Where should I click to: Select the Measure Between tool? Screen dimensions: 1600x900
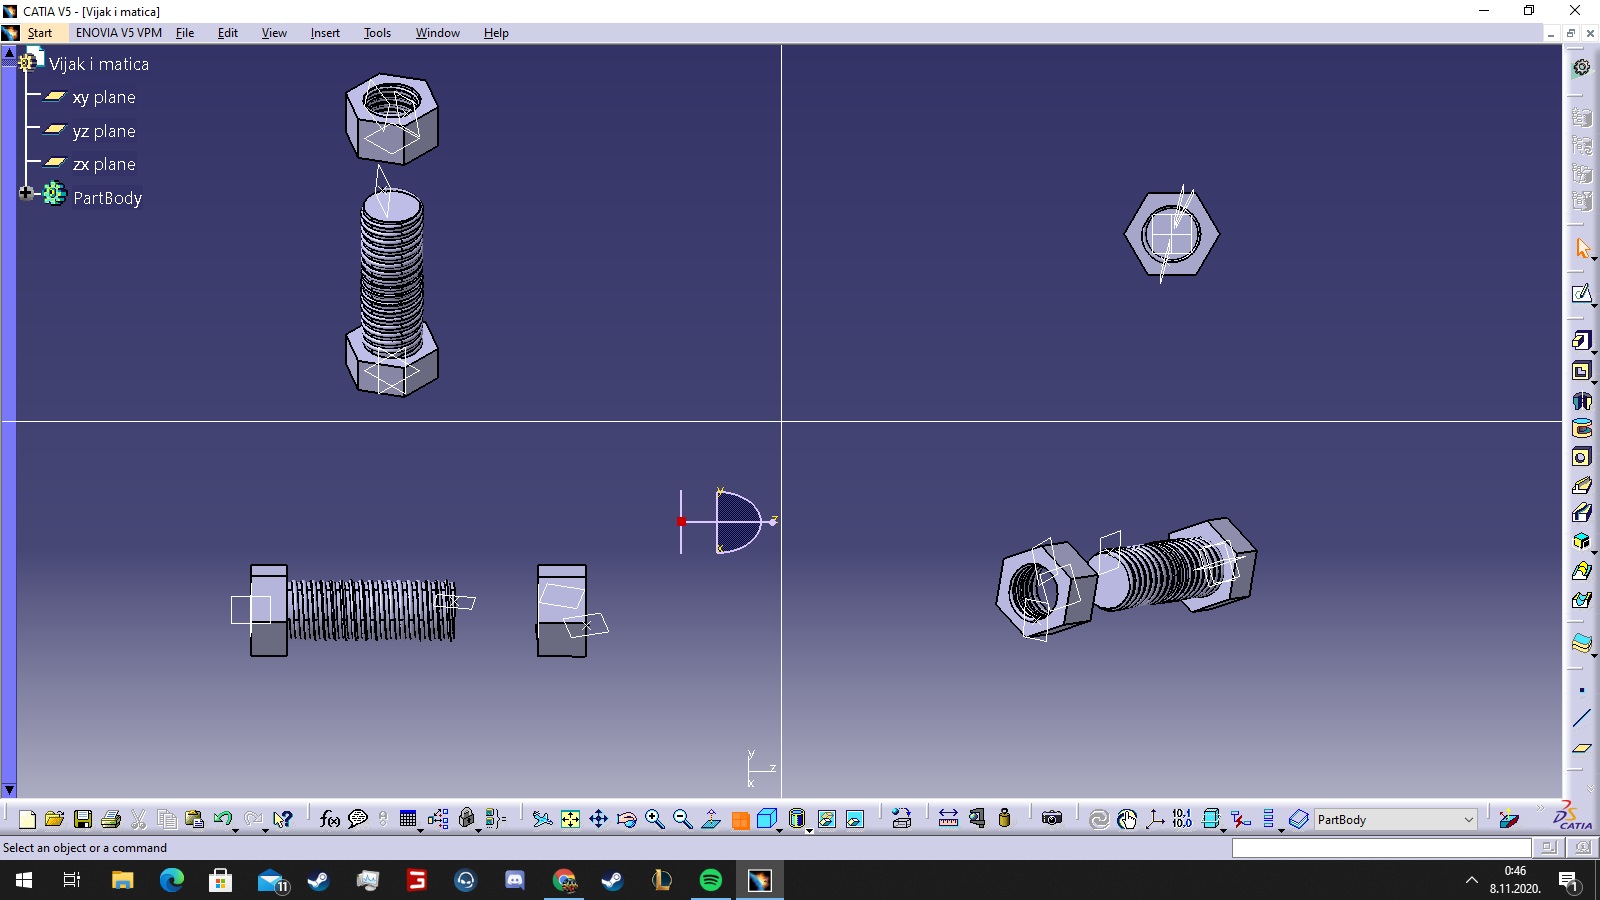[x=948, y=820]
